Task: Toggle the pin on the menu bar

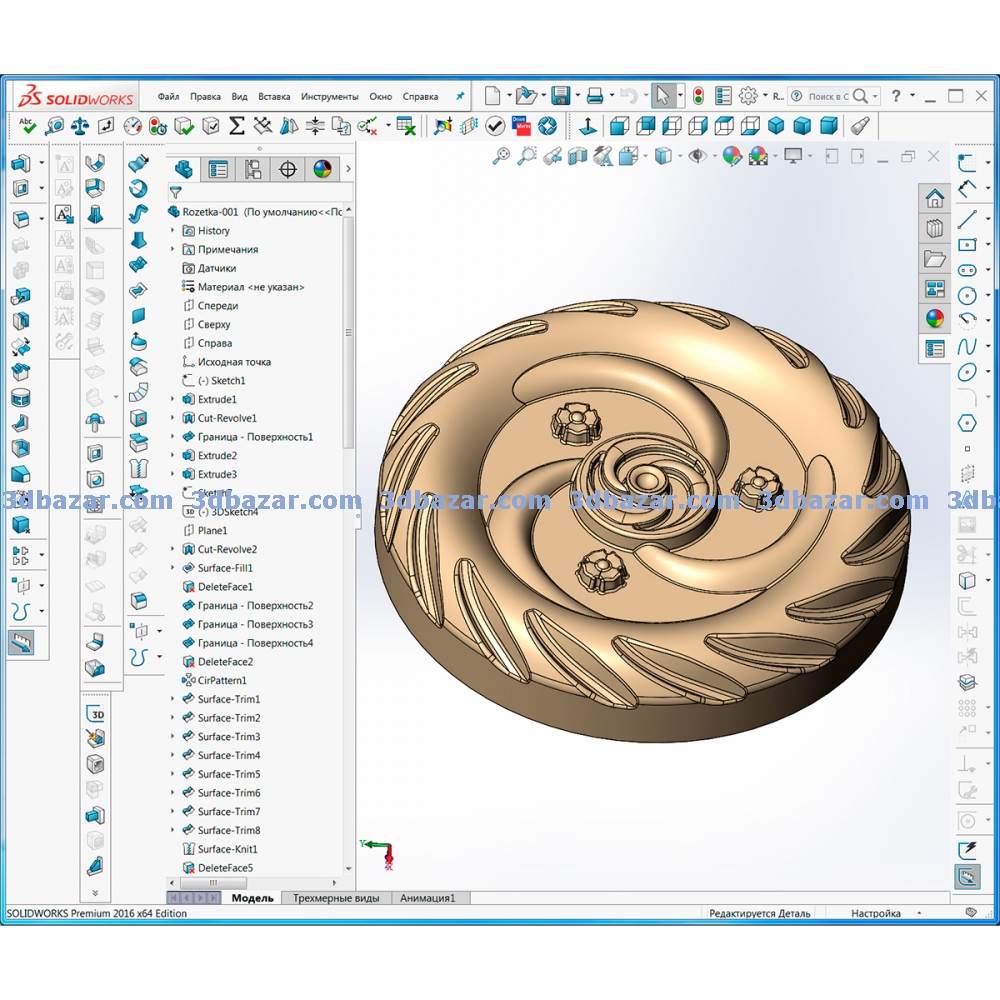Action: tap(460, 97)
